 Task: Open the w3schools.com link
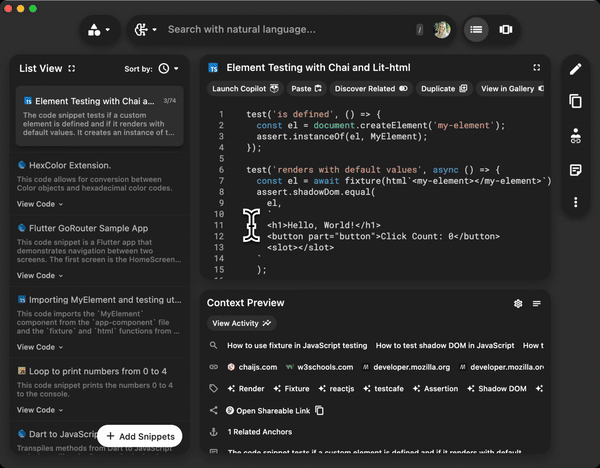click(x=320, y=367)
